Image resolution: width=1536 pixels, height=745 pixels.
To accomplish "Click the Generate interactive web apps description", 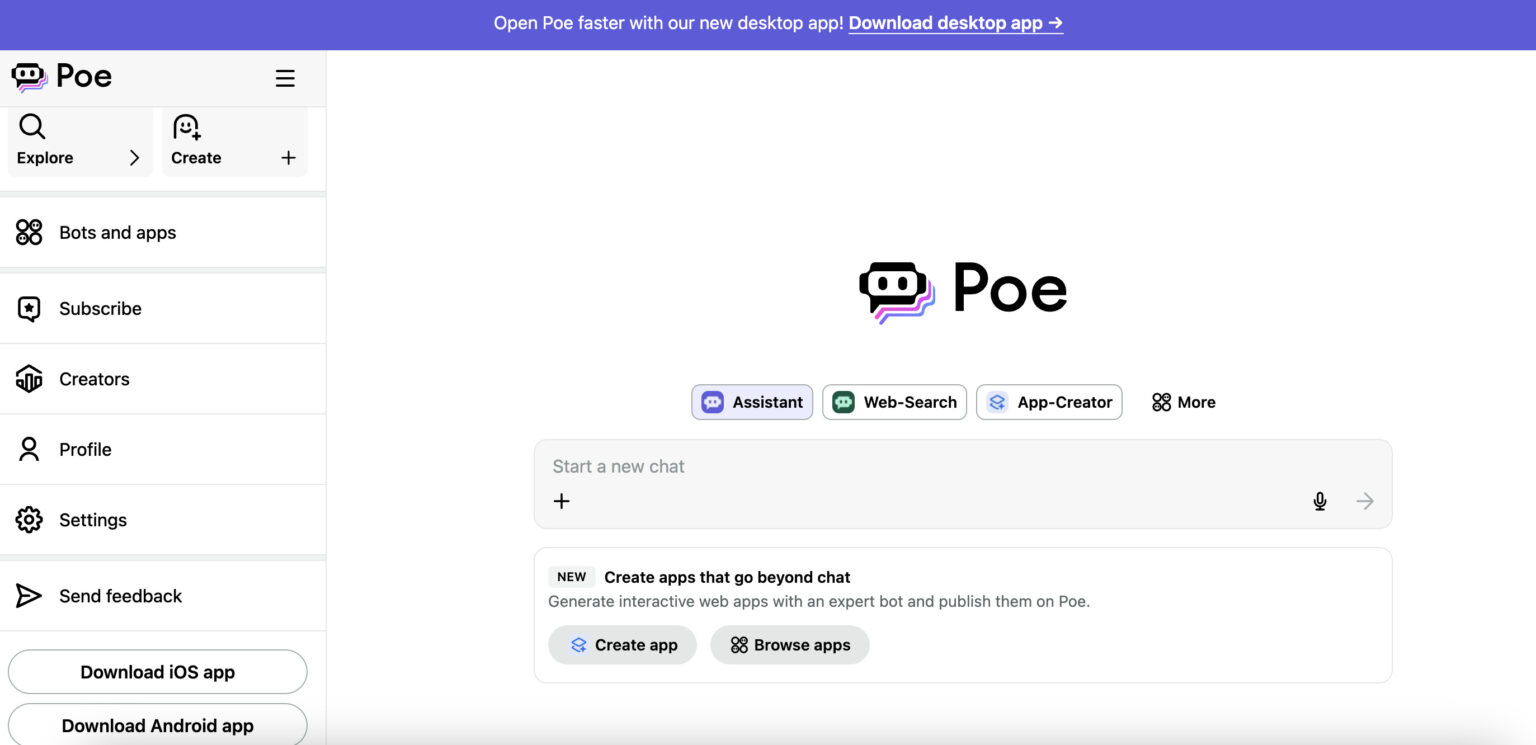I will pyautogui.click(x=819, y=602).
